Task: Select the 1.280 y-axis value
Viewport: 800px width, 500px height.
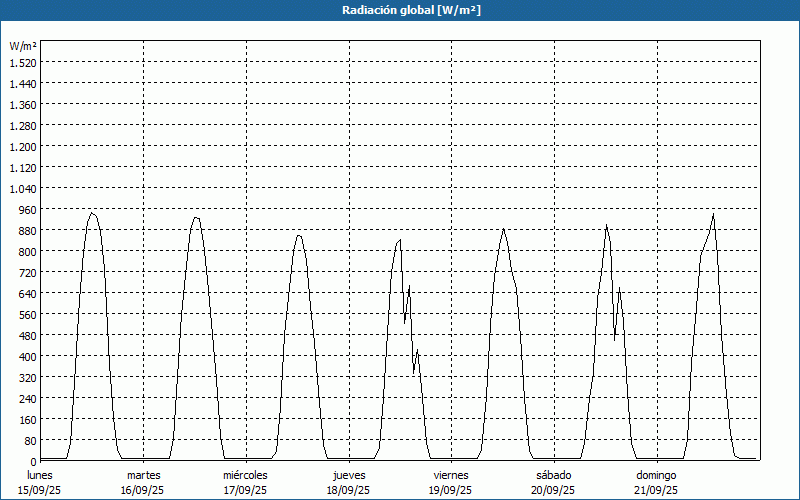Action: pyautogui.click(x=23, y=126)
